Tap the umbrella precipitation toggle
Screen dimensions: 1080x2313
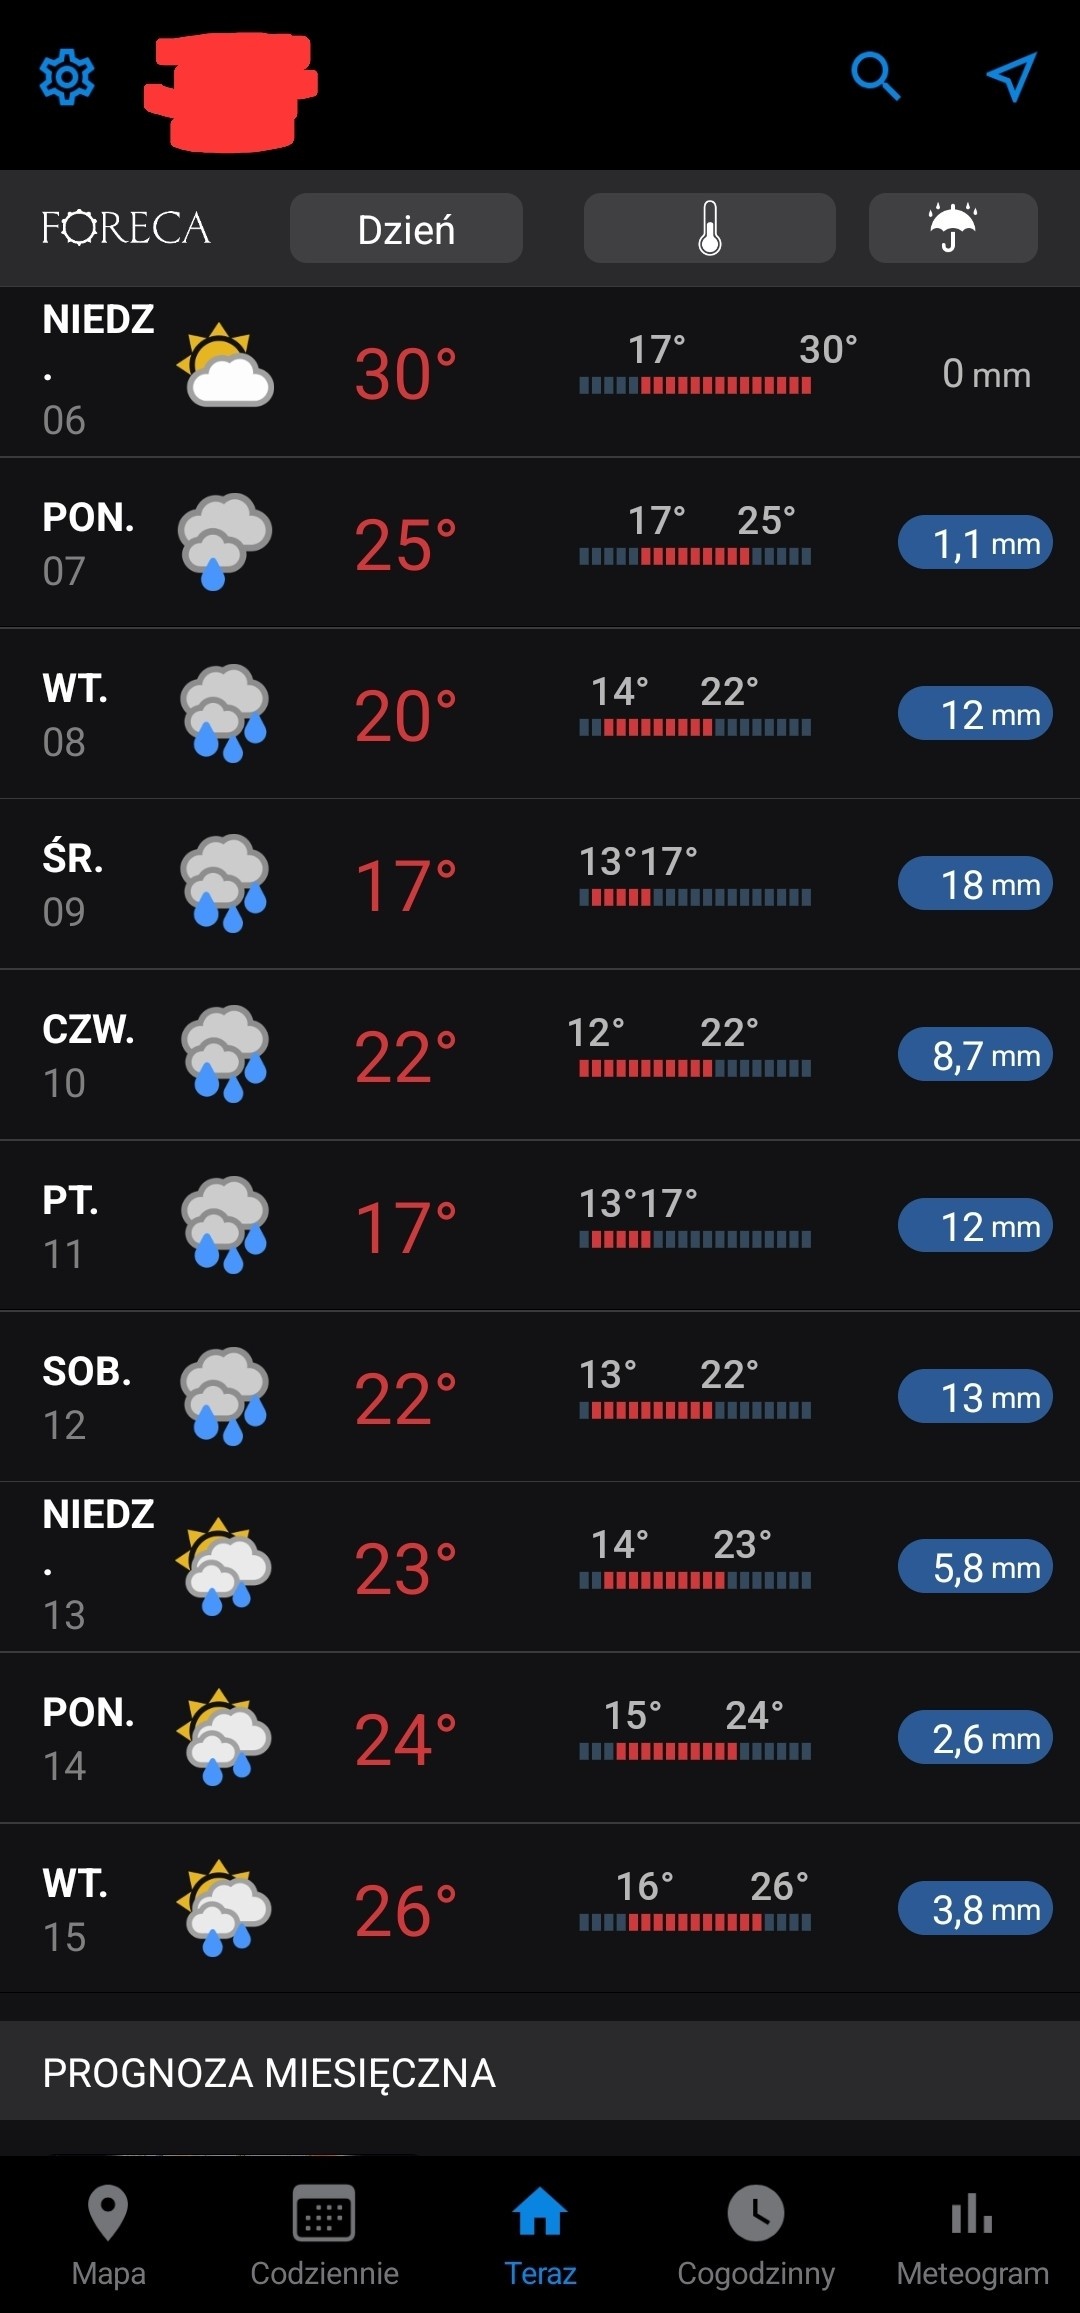(953, 228)
